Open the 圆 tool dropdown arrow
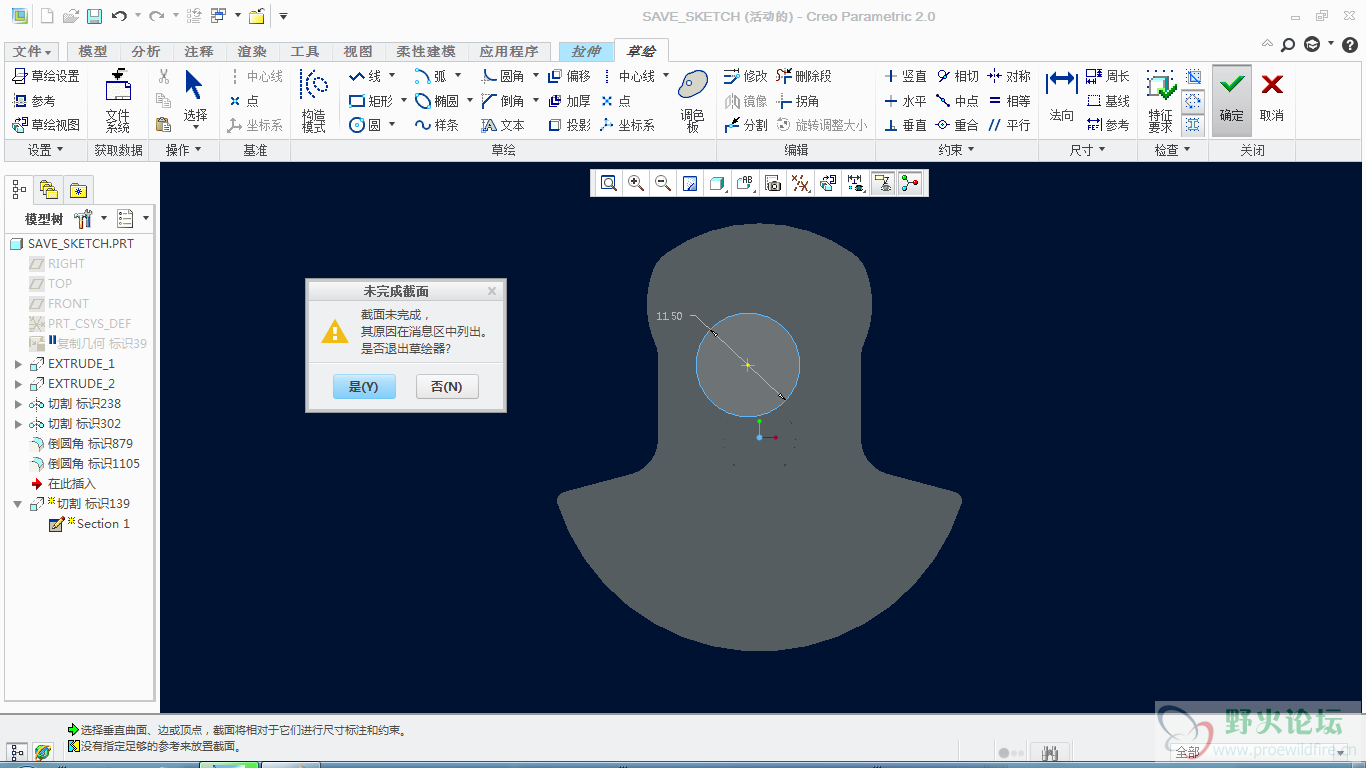Screen dimensions: 1366x768 [392, 125]
